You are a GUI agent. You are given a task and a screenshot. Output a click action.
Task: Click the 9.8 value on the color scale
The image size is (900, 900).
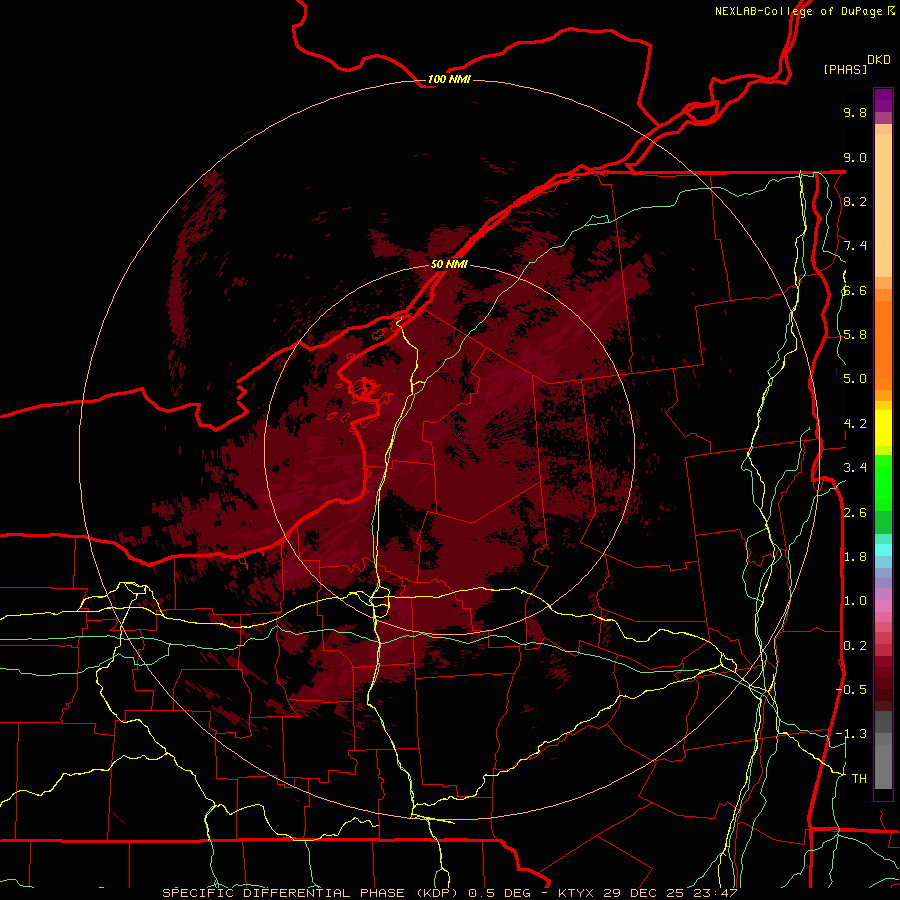pos(855,112)
